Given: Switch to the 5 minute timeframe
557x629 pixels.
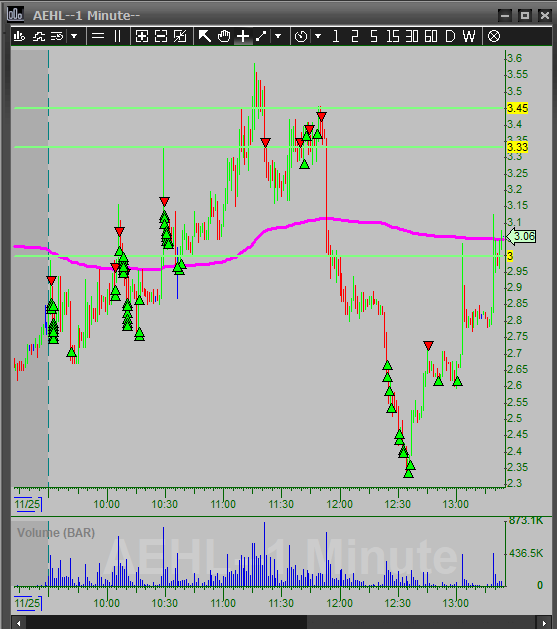Looking at the screenshot, I should coord(374,37).
